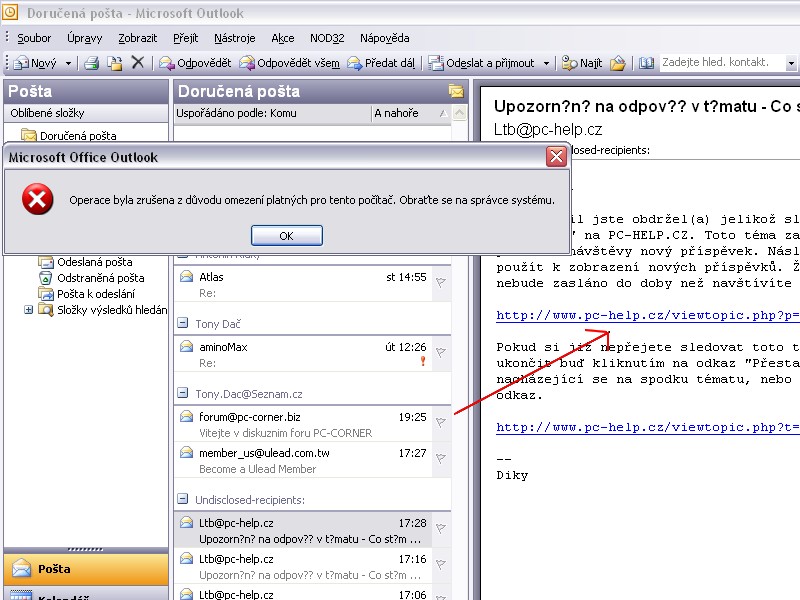This screenshot has width=800, height=600.
Task: Select the Pošta k odeslání folder
Action: tap(87, 294)
